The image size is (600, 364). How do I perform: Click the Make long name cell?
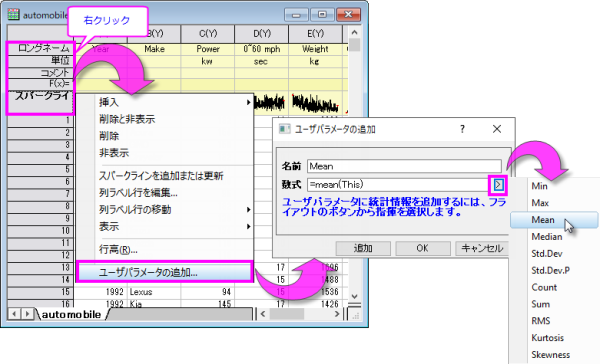[154, 49]
